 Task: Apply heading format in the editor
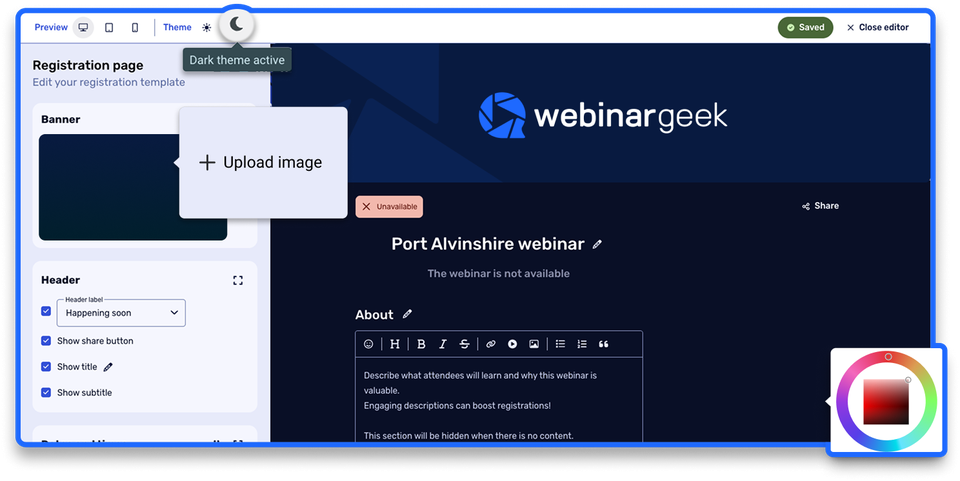point(395,344)
